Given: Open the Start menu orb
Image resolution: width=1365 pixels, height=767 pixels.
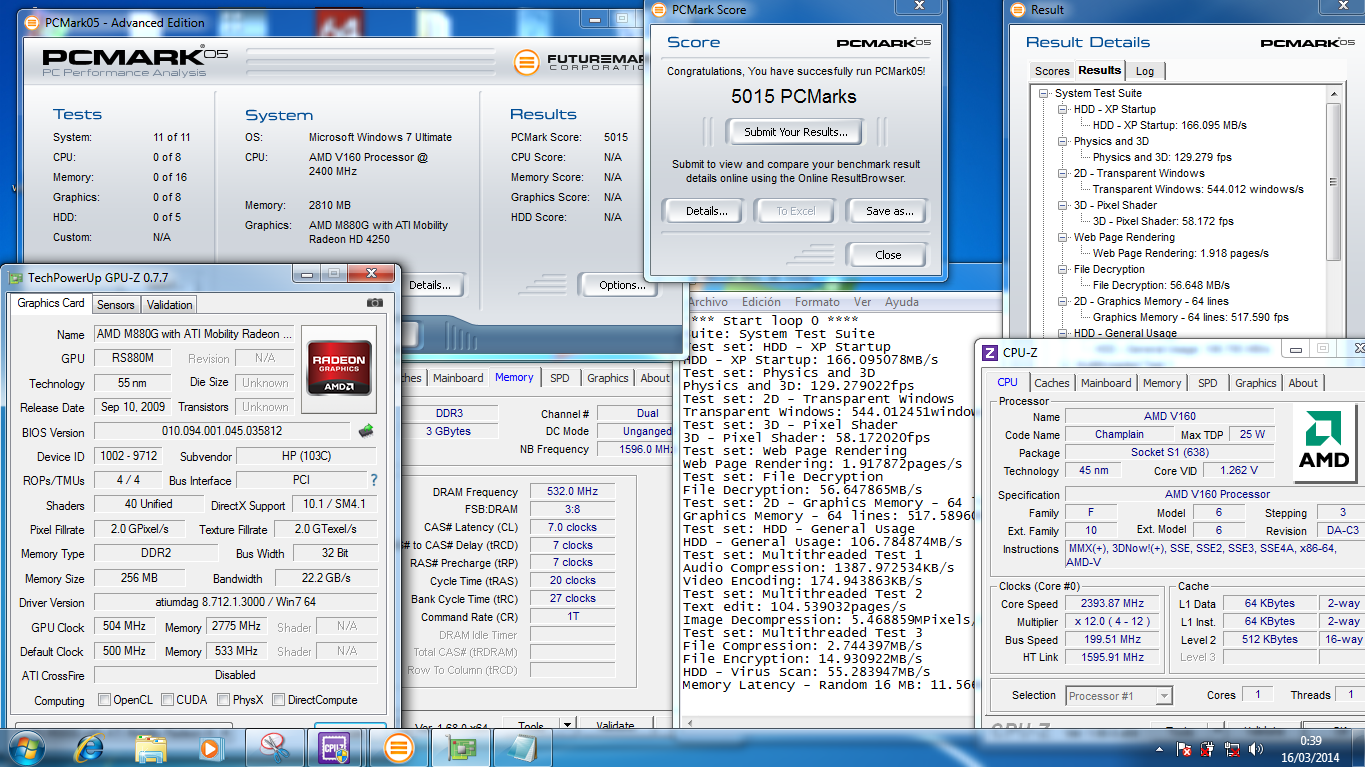Looking at the screenshot, I should point(26,747).
